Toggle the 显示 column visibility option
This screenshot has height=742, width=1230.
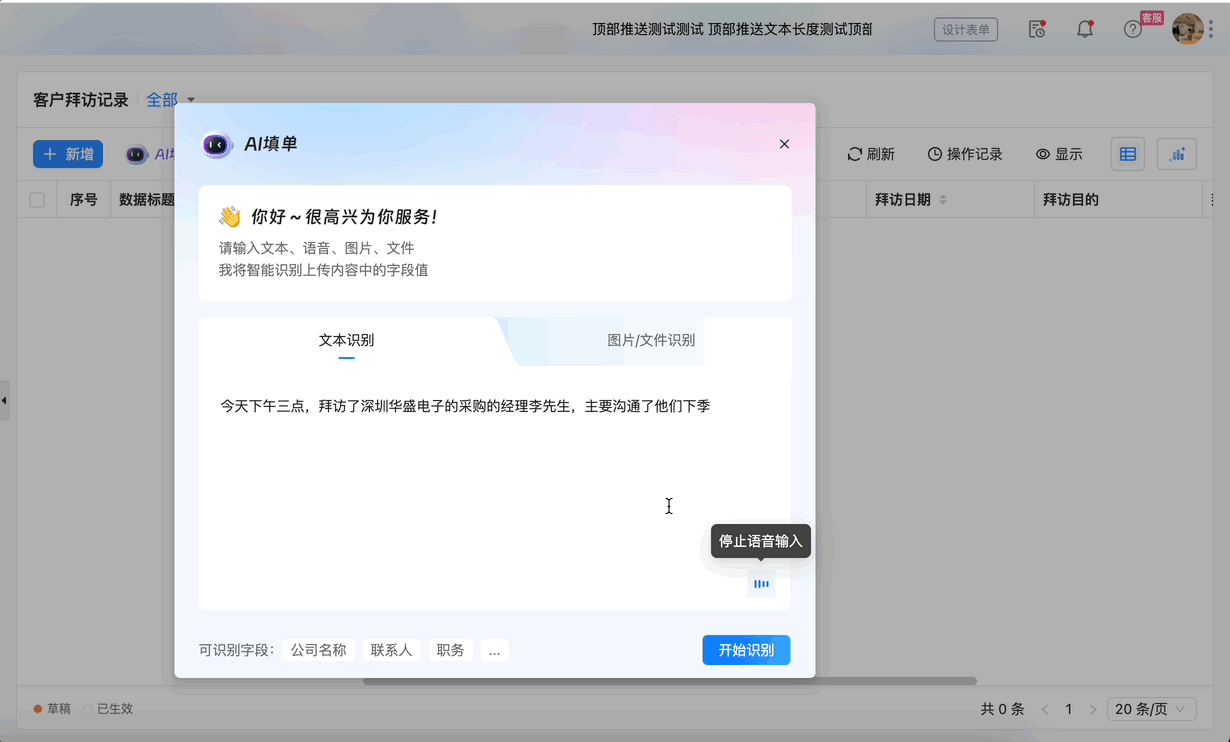pyautogui.click(x=1059, y=154)
